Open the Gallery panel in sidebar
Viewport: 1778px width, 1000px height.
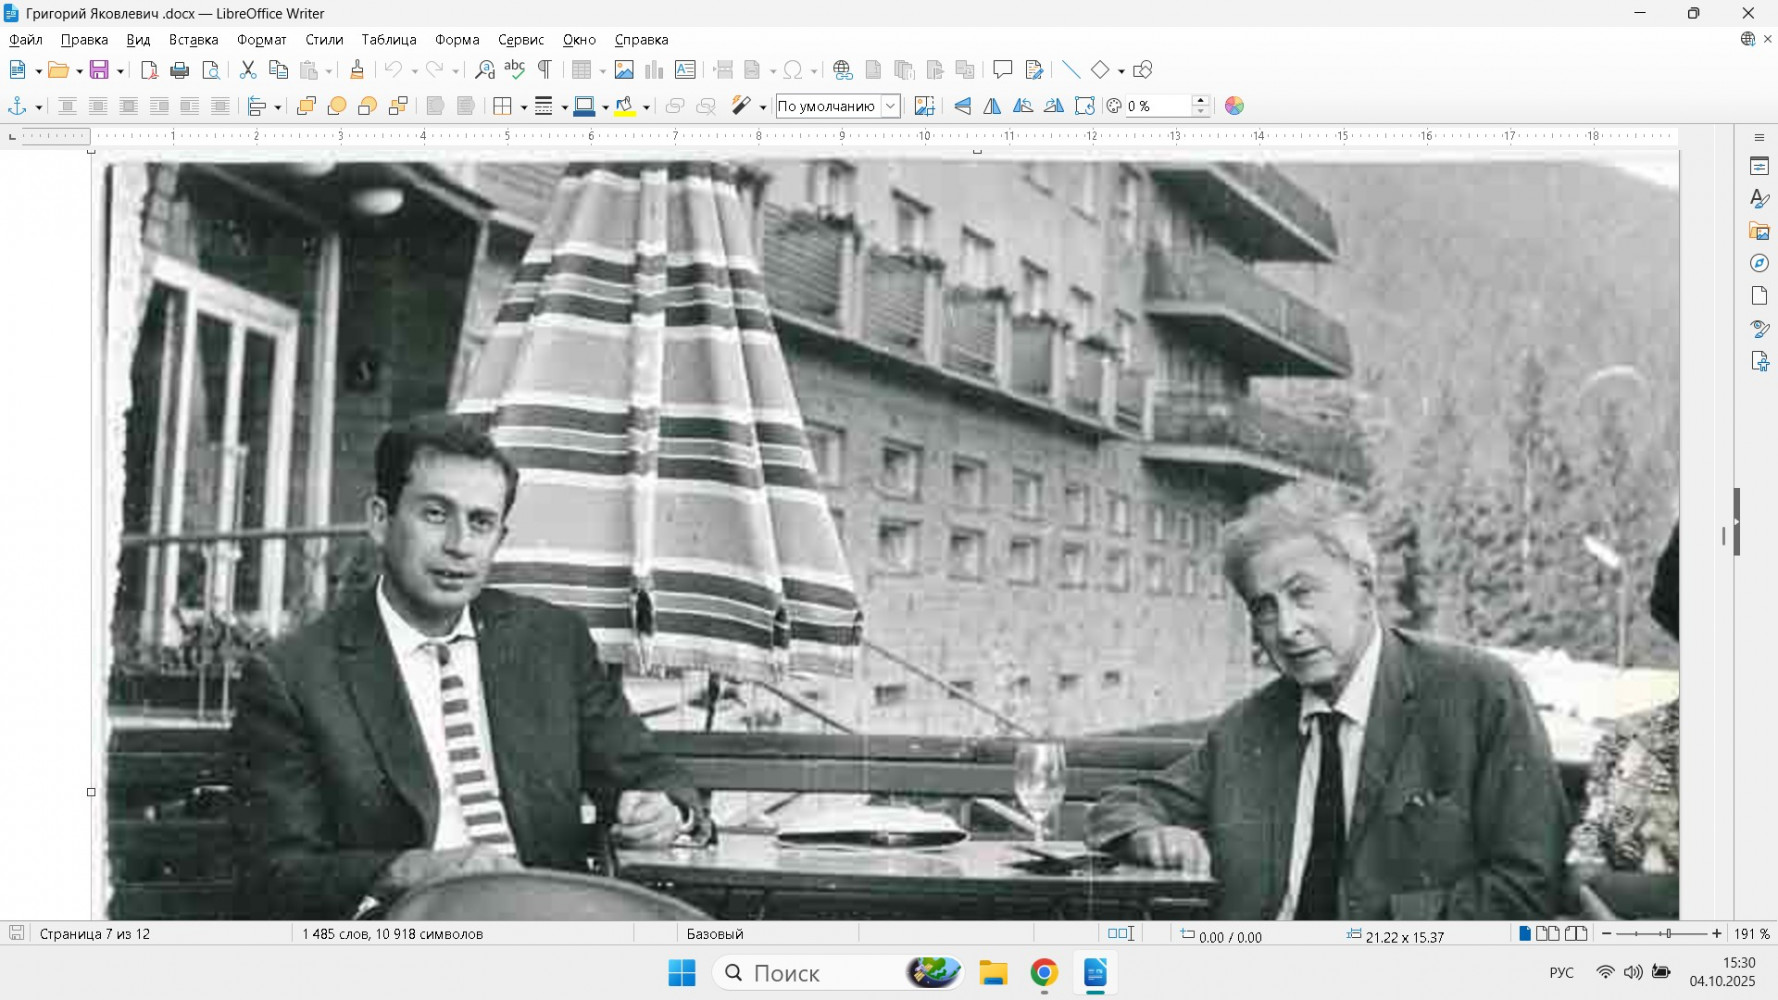click(1759, 231)
